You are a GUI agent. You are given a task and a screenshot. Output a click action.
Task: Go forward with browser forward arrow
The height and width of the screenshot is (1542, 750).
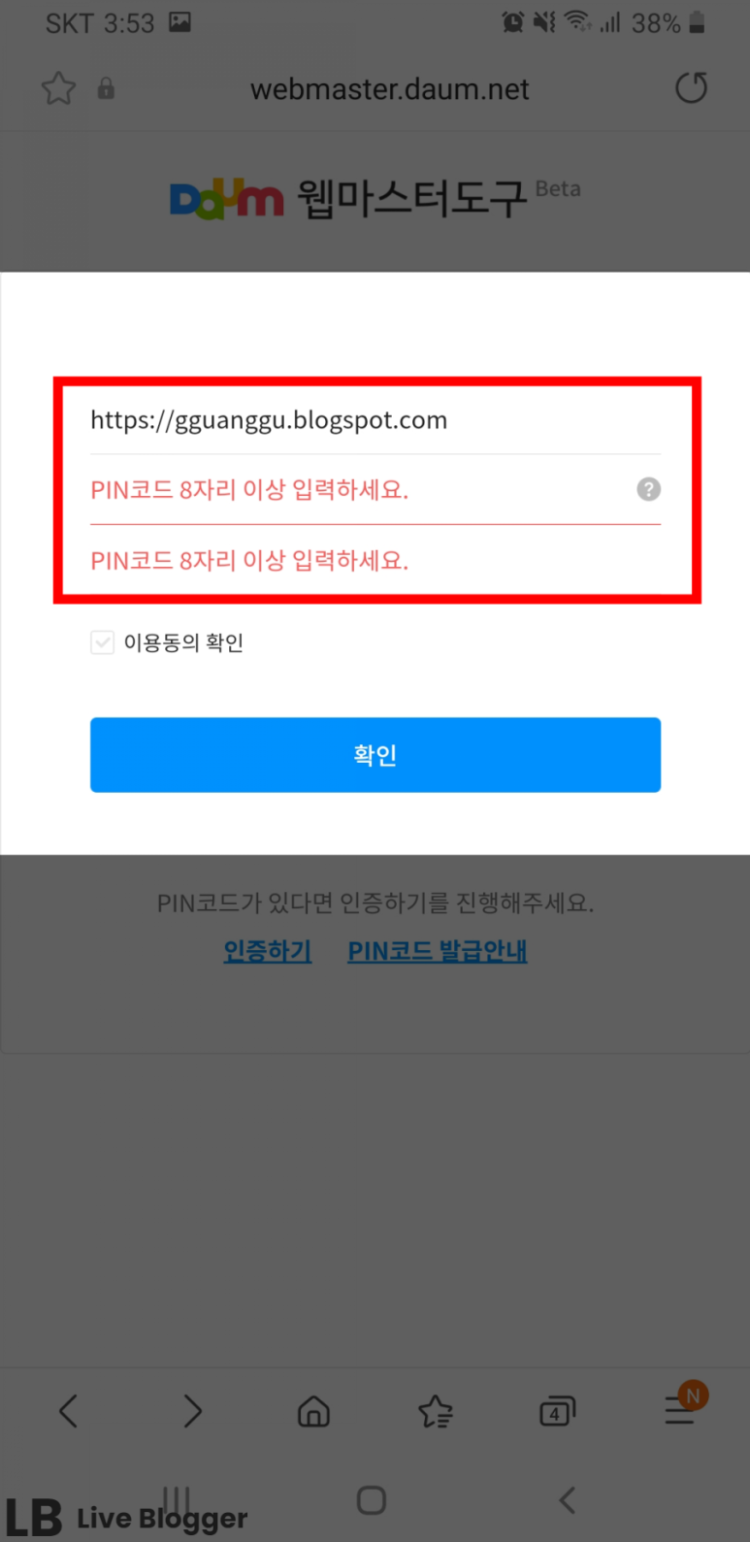pyautogui.click(x=192, y=1411)
